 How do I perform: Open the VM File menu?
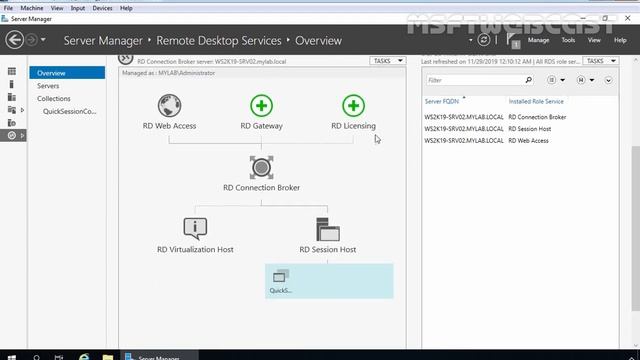tap(8, 8)
